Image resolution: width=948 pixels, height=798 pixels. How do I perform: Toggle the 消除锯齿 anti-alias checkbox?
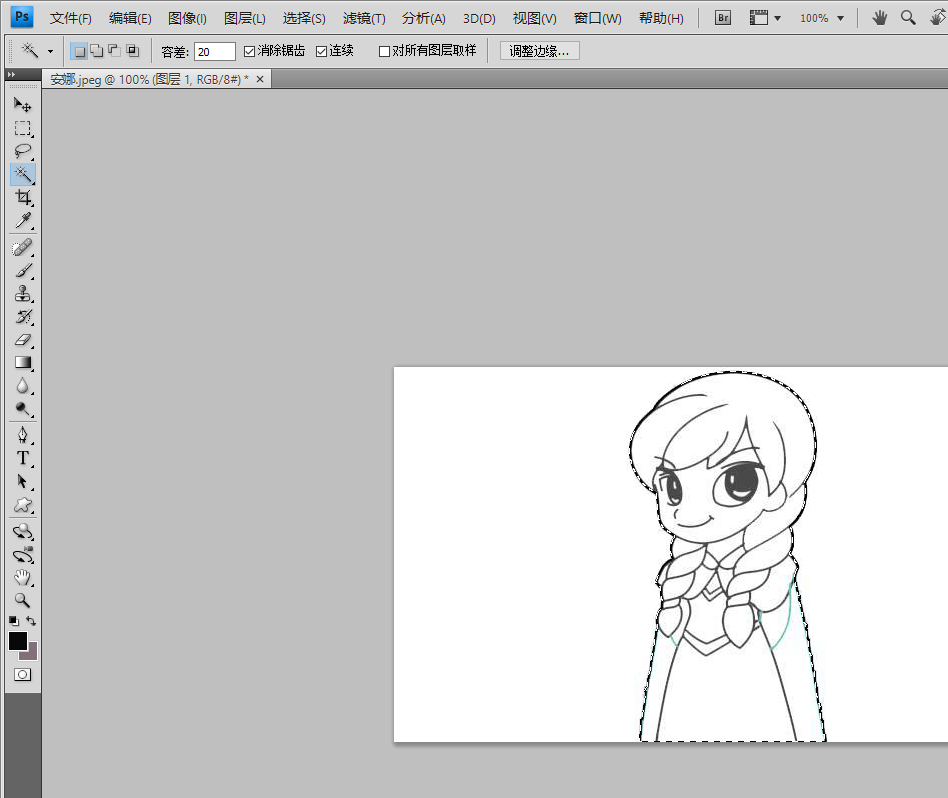coord(249,51)
